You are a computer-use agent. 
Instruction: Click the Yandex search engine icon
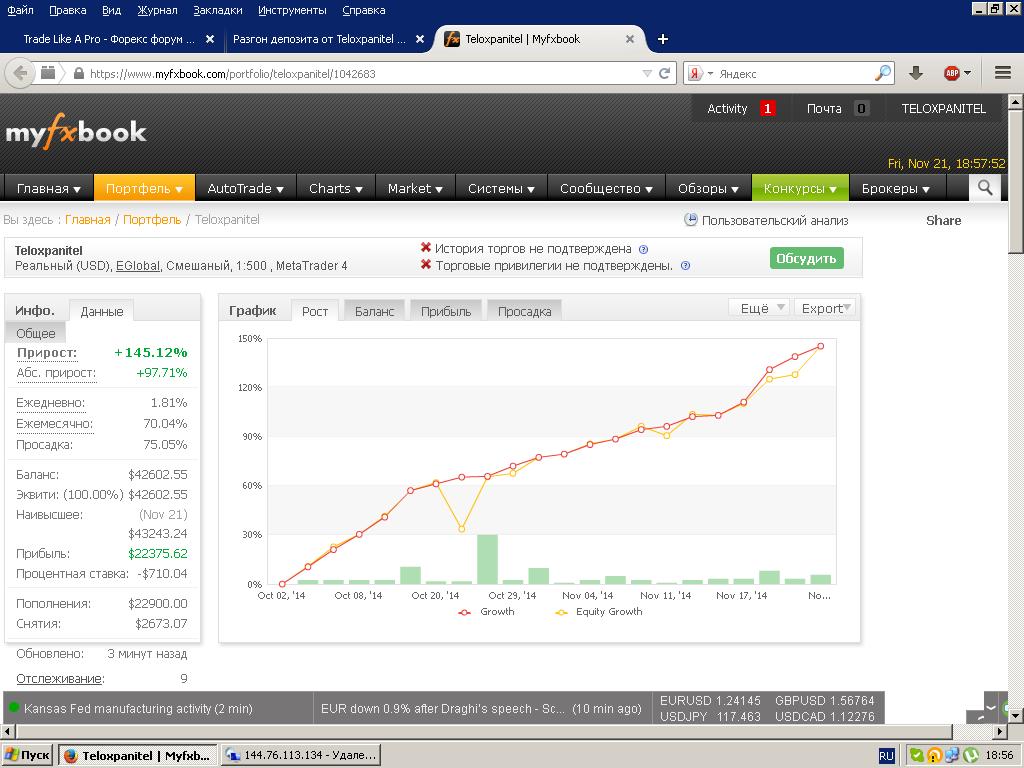(x=696, y=73)
